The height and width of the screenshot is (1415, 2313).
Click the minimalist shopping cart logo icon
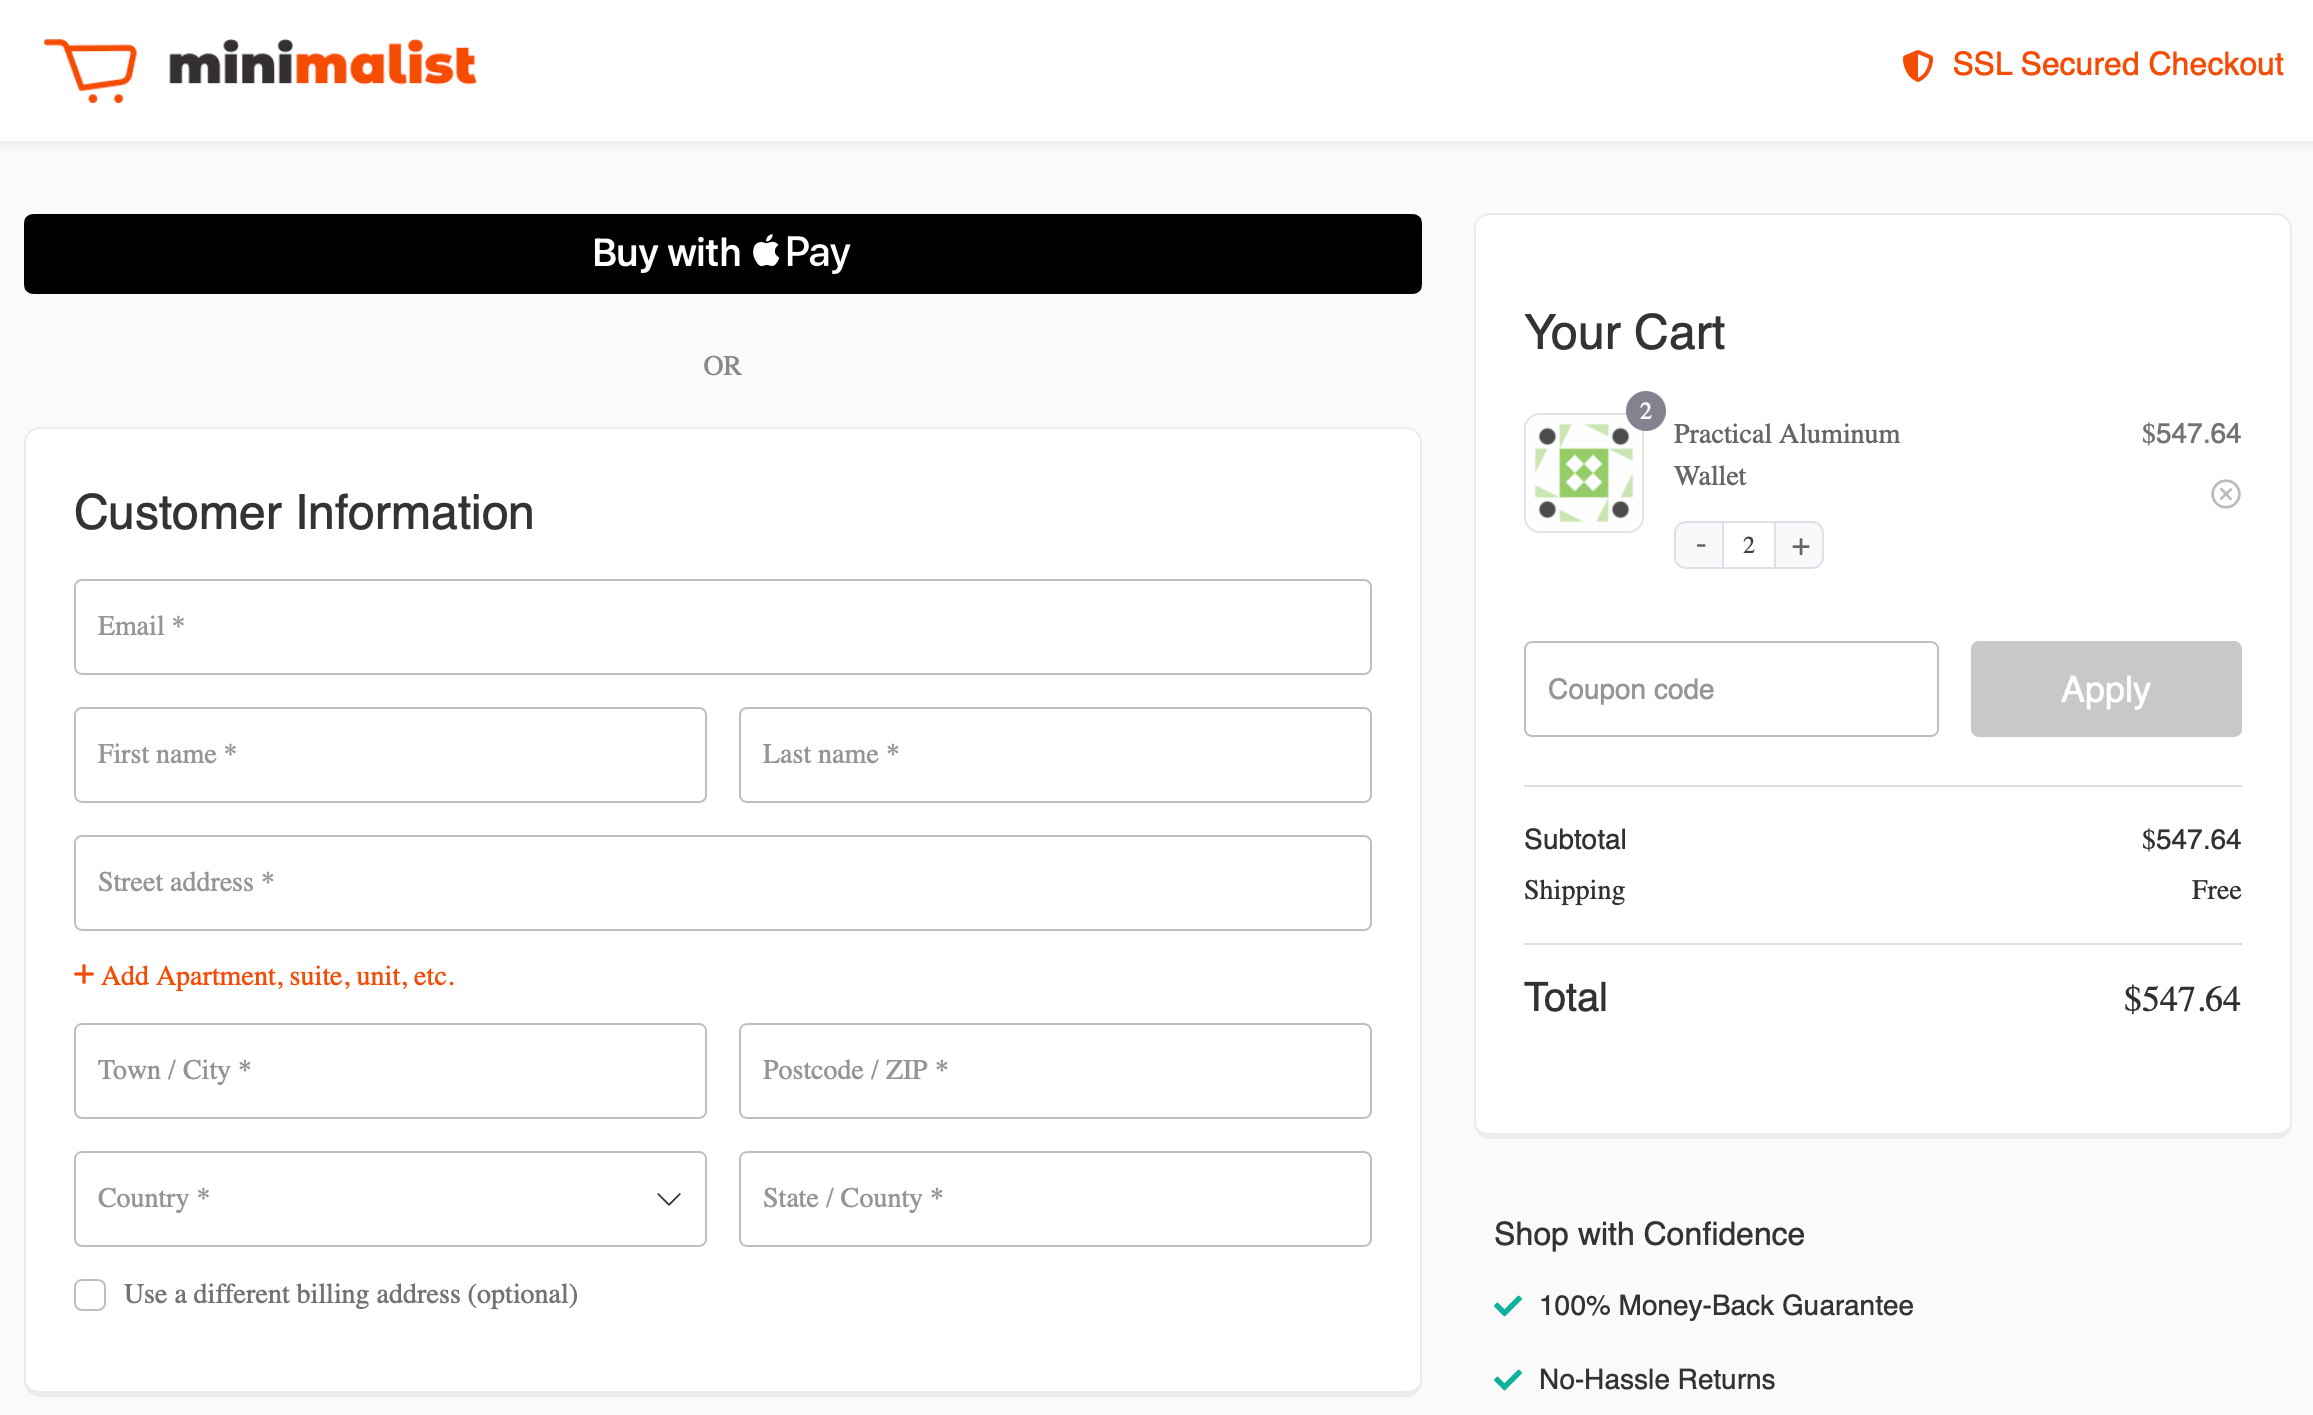pyautogui.click(x=90, y=70)
